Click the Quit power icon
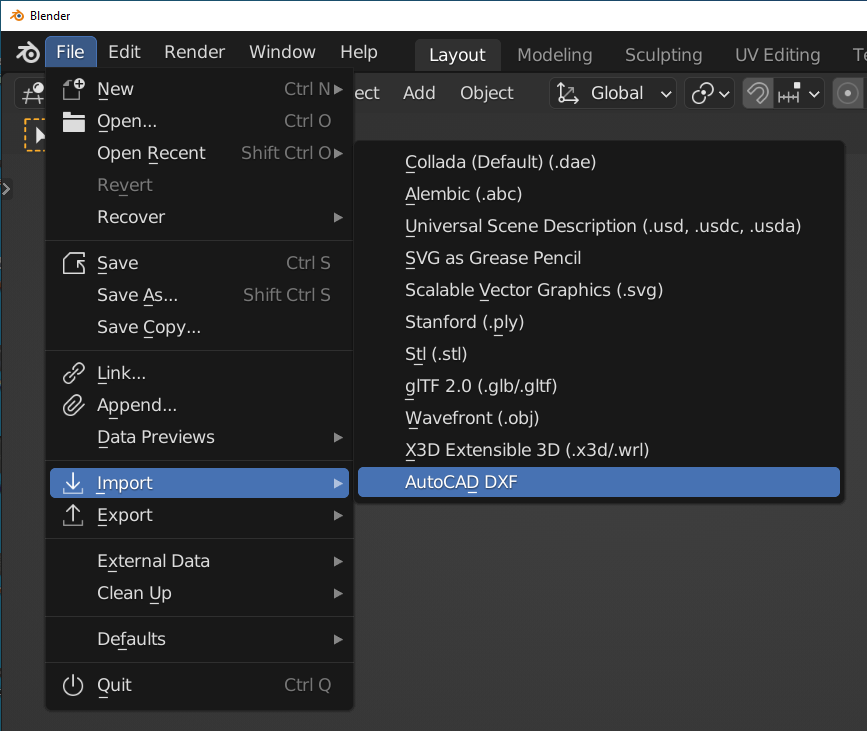The height and width of the screenshot is (731, 867). [73, 685]
